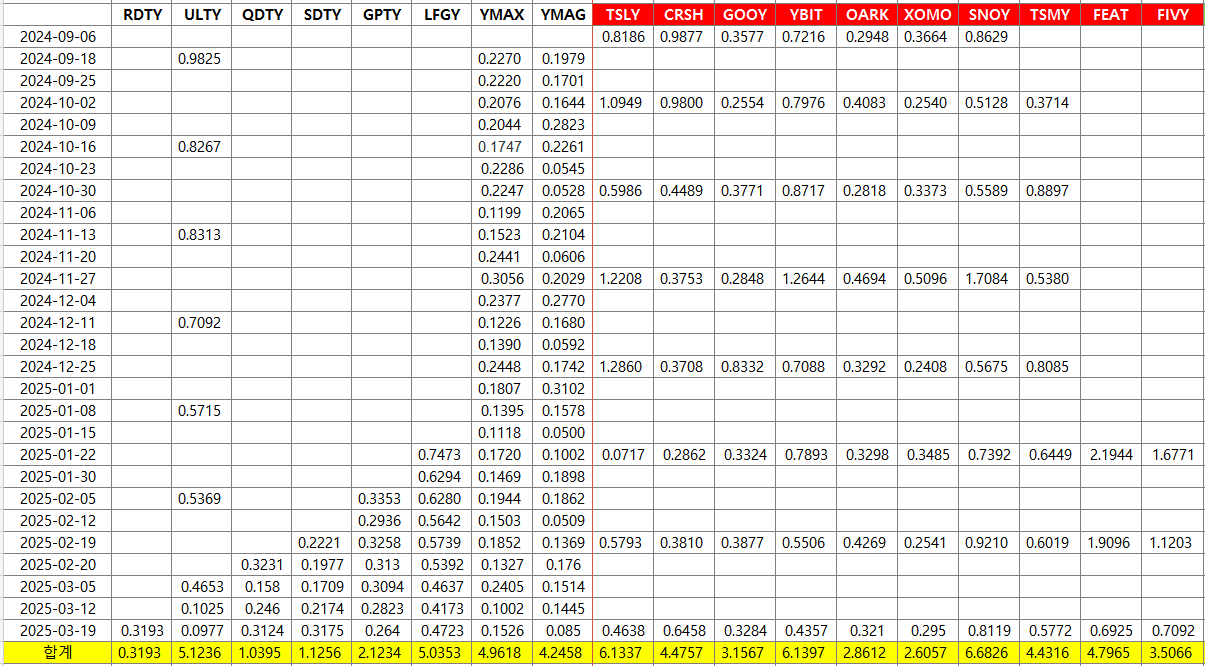Click QDTY value 0.3231 on 2025-02-20
Image resolution: width=1205 pixels, height=666 pixels.
(x=261, y=564)
